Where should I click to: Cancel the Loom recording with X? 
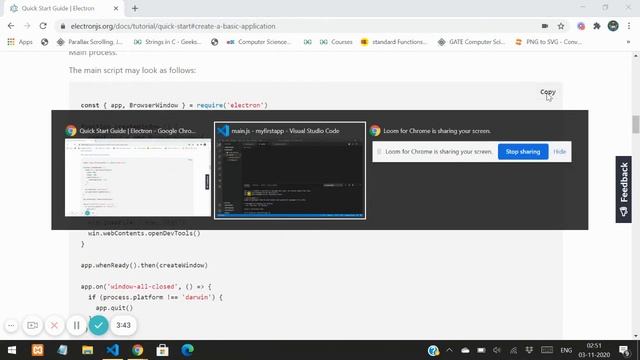click(x=54, y=325)
